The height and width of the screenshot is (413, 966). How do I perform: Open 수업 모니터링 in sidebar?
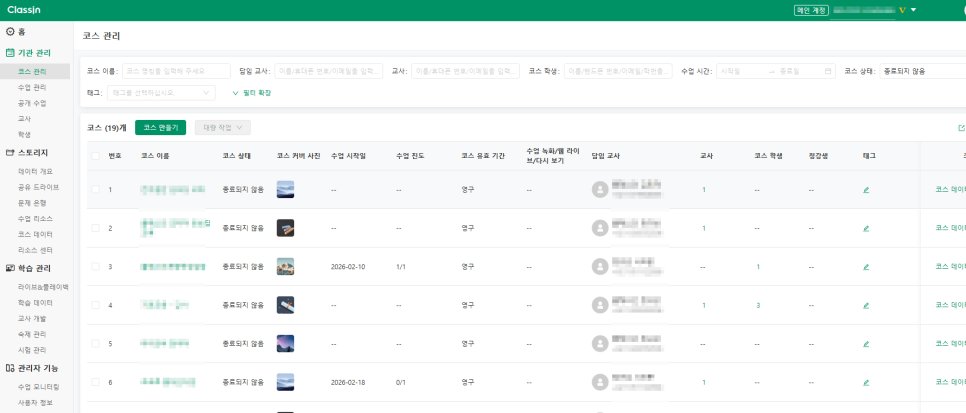tap(39, 387)
